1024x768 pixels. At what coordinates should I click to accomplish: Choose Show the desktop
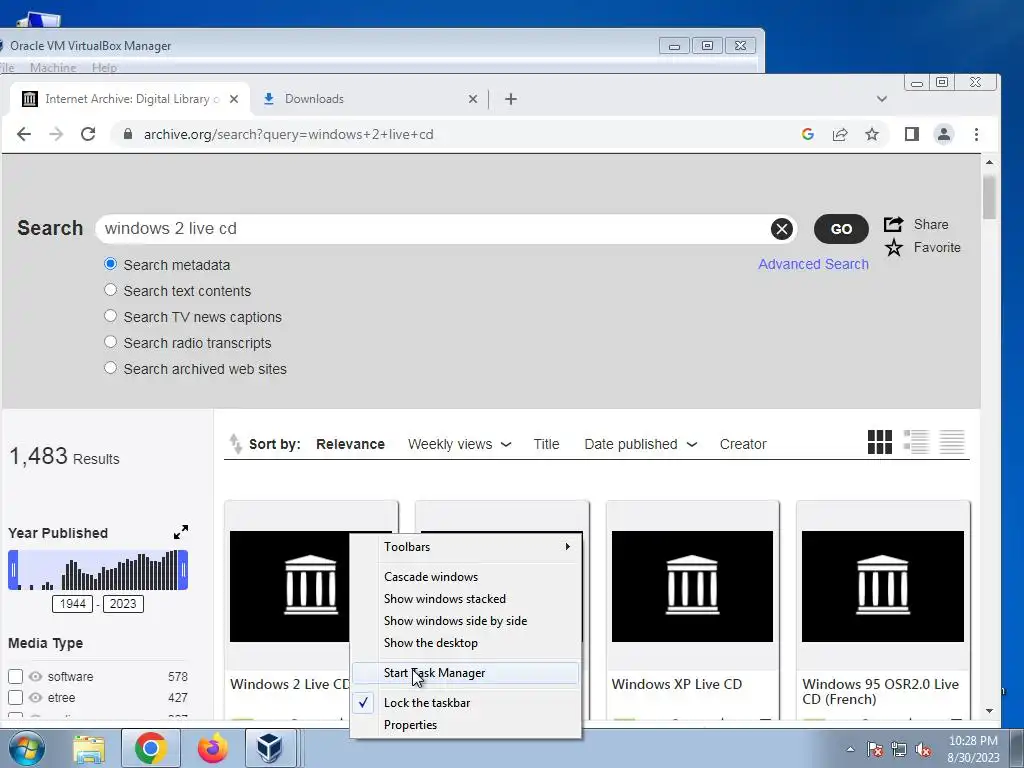tap(466, 643)
